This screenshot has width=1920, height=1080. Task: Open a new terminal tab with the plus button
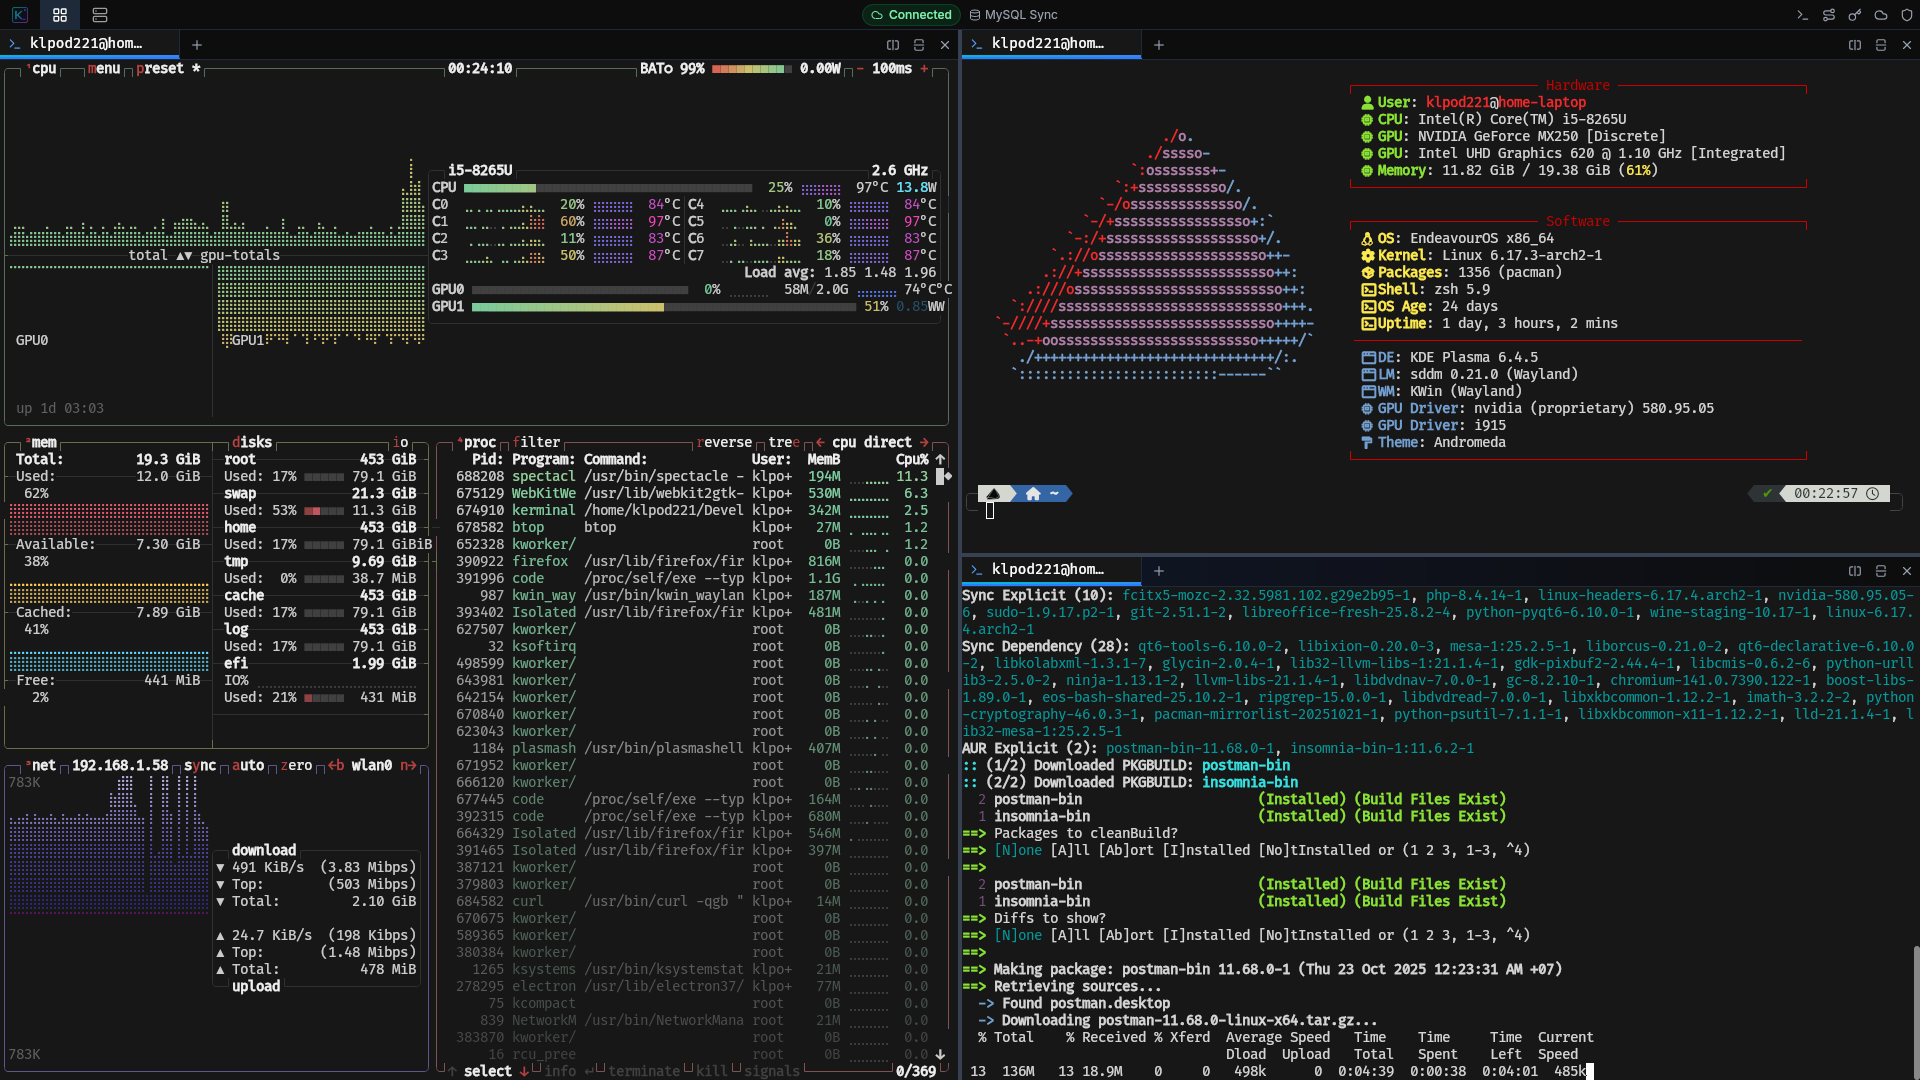point(196,45)
